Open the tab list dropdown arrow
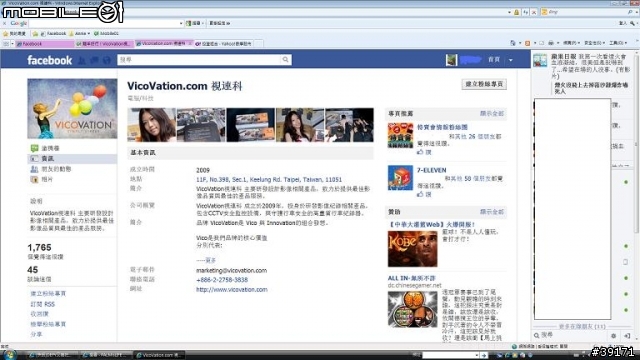The width and height of the screenshot is (640, 360). [x=12, y=43]
